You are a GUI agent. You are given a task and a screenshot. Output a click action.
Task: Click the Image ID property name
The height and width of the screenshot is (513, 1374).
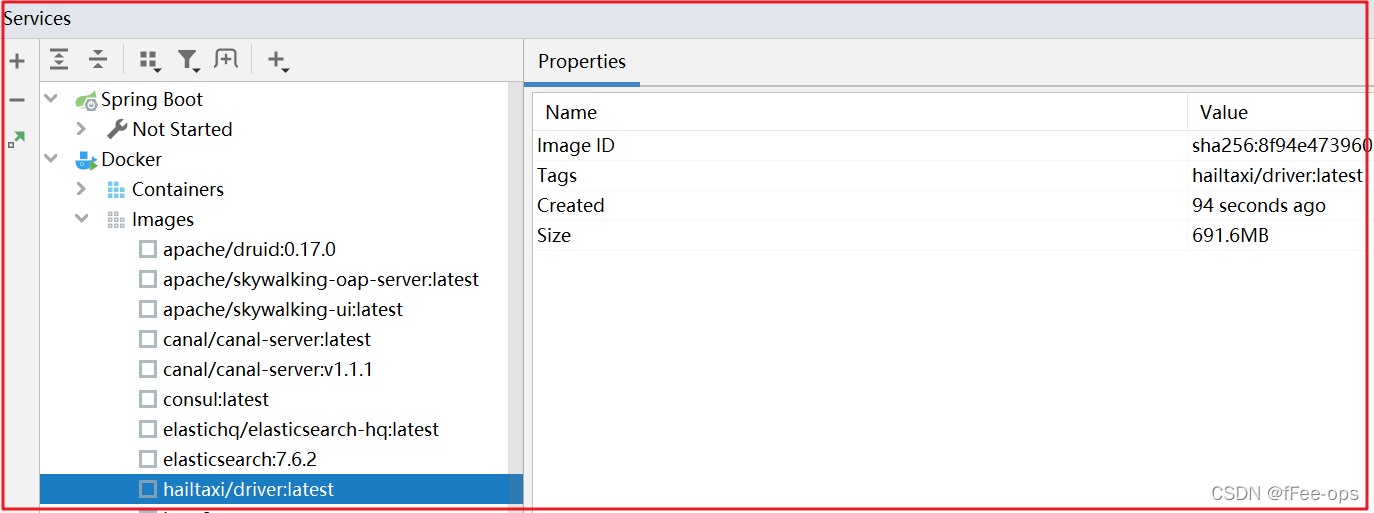pos(576,145)
